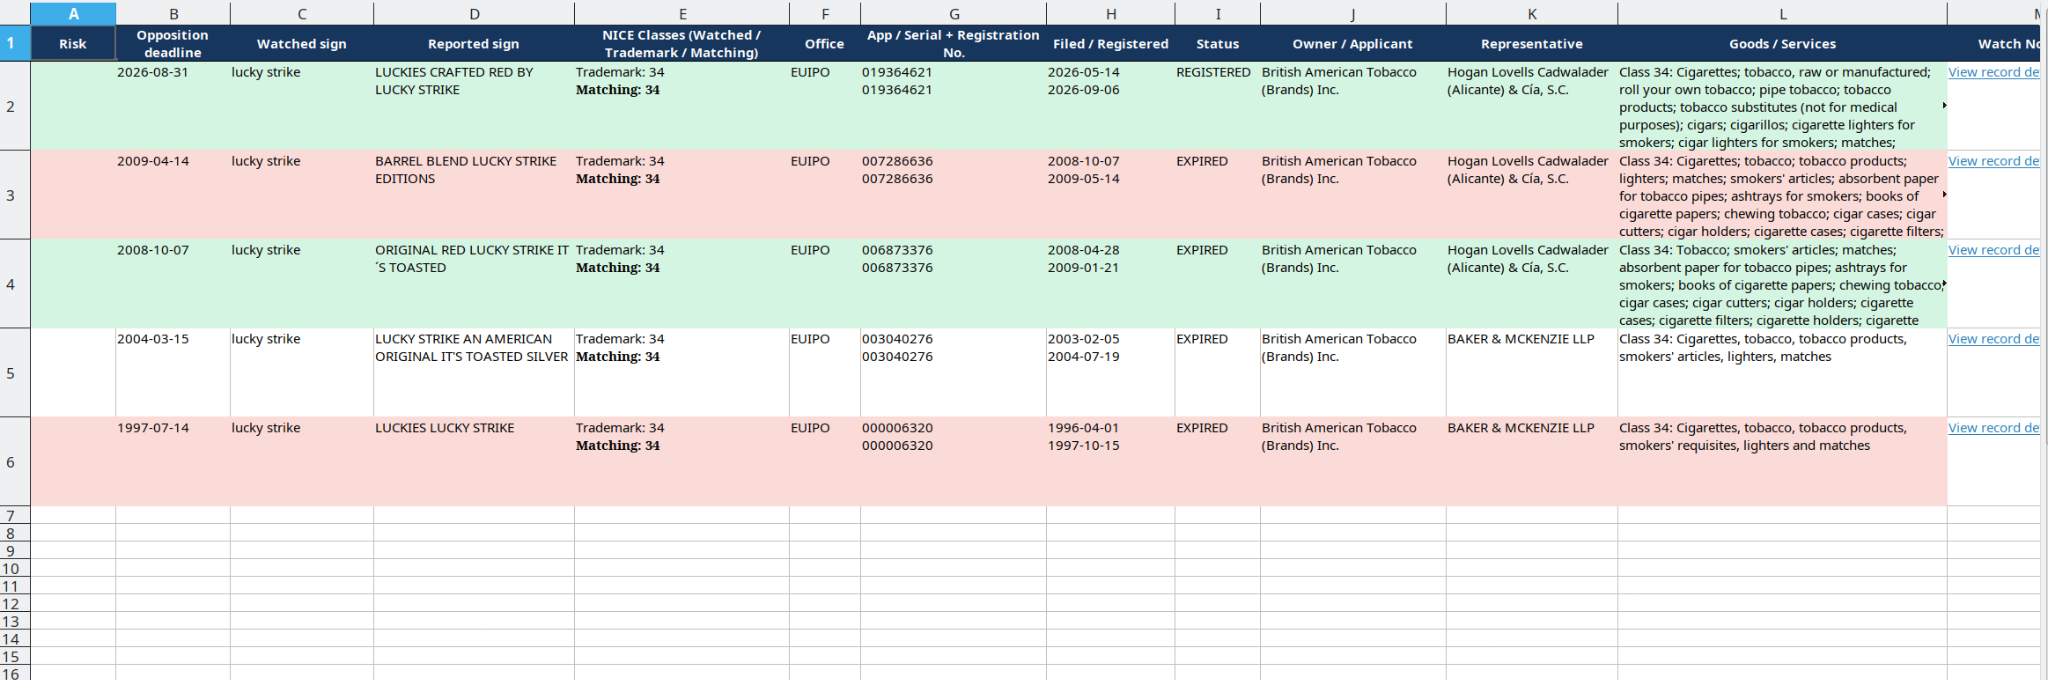Open View record link for LUCKIES CRAFTED RED
The height and width of the screenshot is (680, 2048).
tap(1993, 72)
